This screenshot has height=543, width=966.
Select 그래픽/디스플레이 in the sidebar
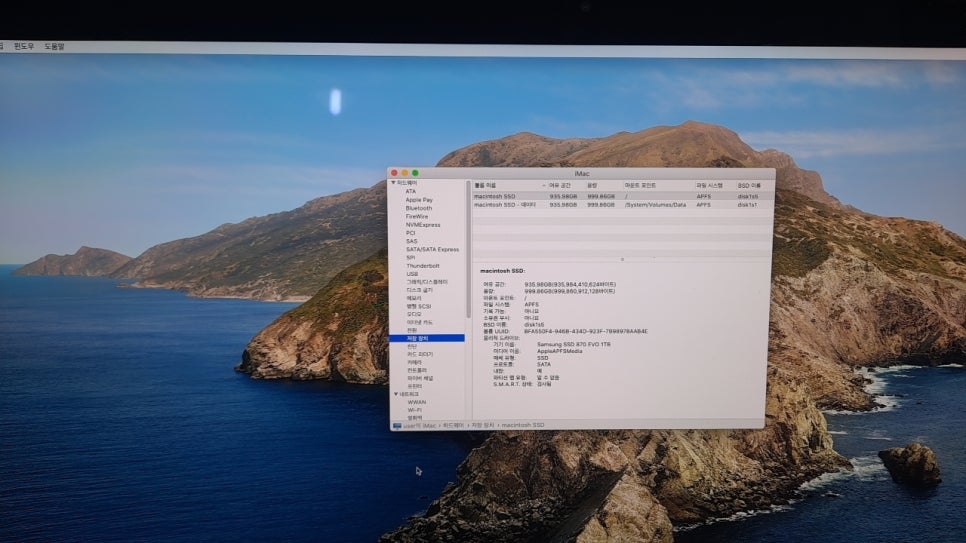427,282
